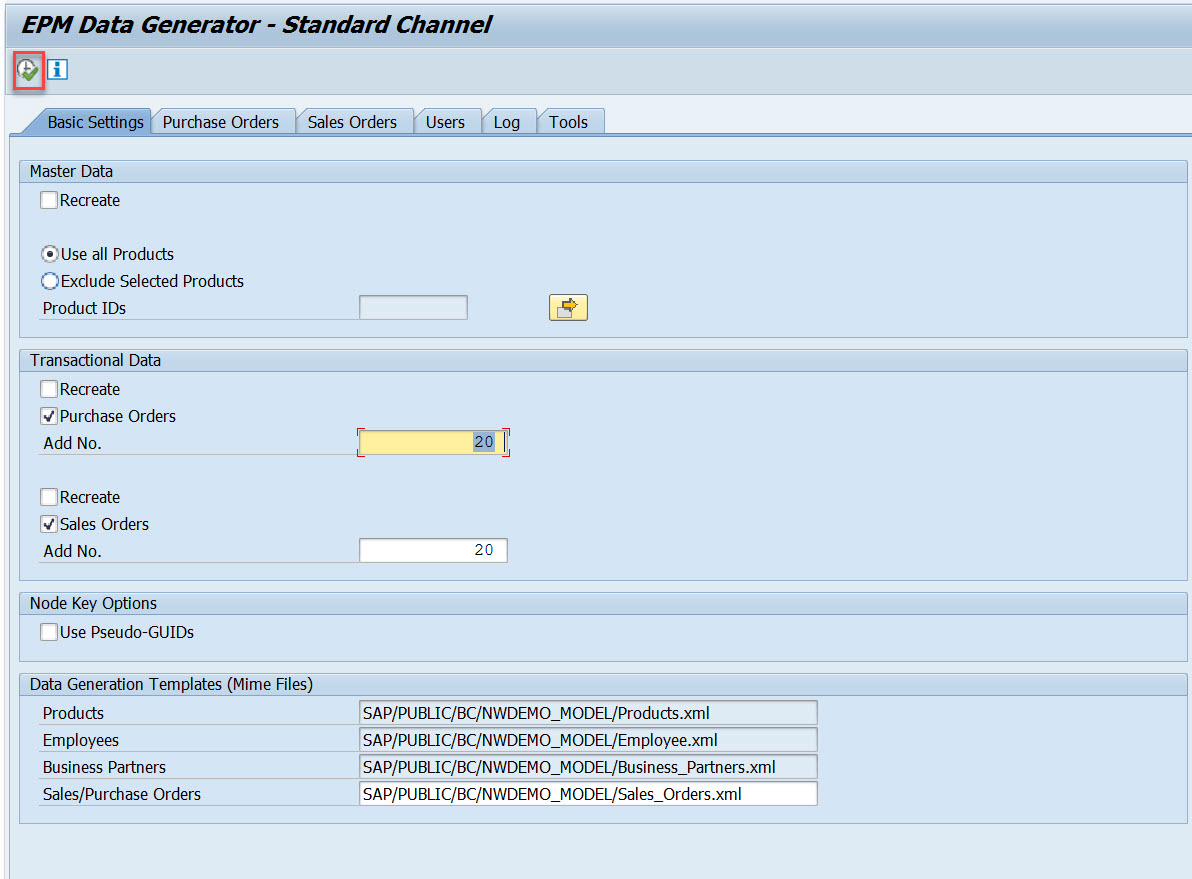Execute the EPM data generator program

pos(26,69)
